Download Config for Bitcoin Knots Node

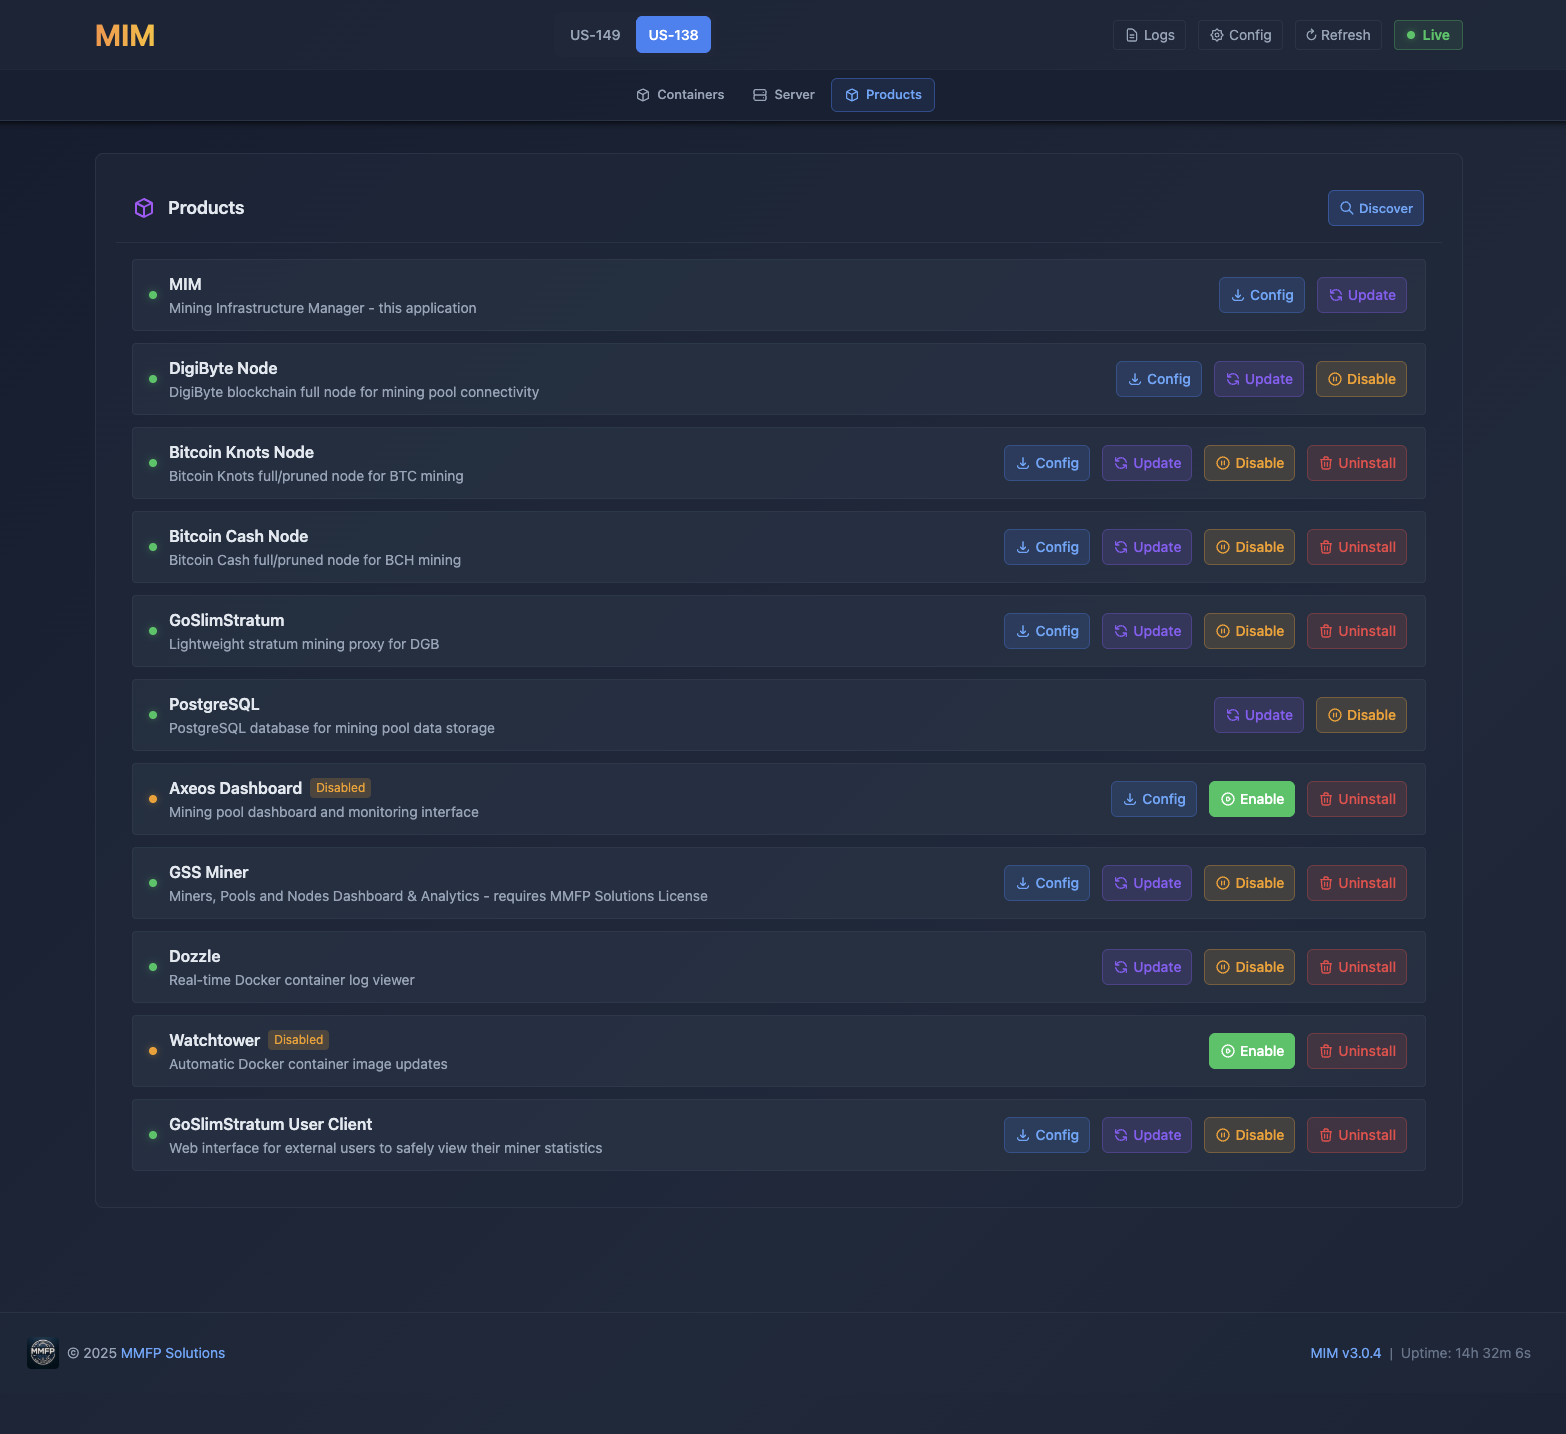pos(1046,463)
